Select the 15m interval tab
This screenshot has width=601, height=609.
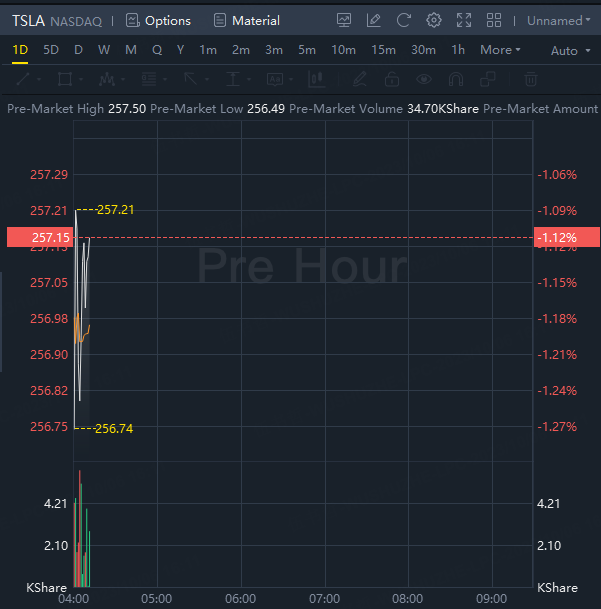(x=383, y=50)
